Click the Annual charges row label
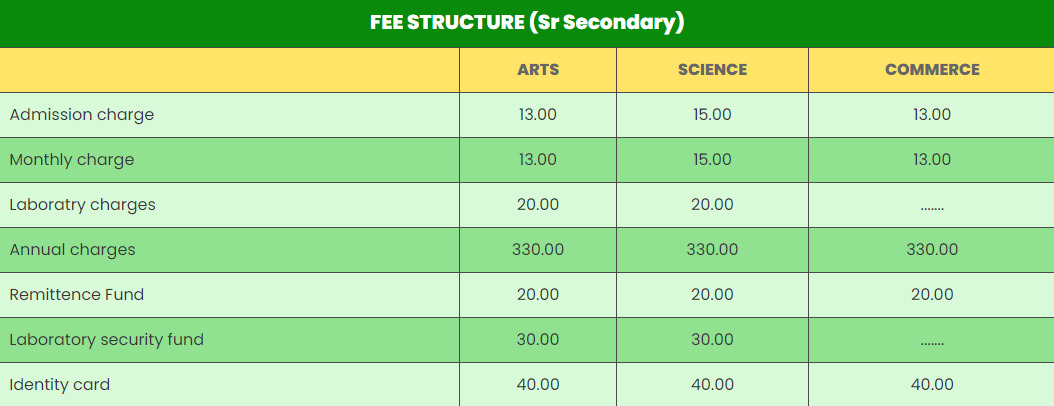Screen dimensions: 1054x406 pyautogui.click(x=72, y=250)
